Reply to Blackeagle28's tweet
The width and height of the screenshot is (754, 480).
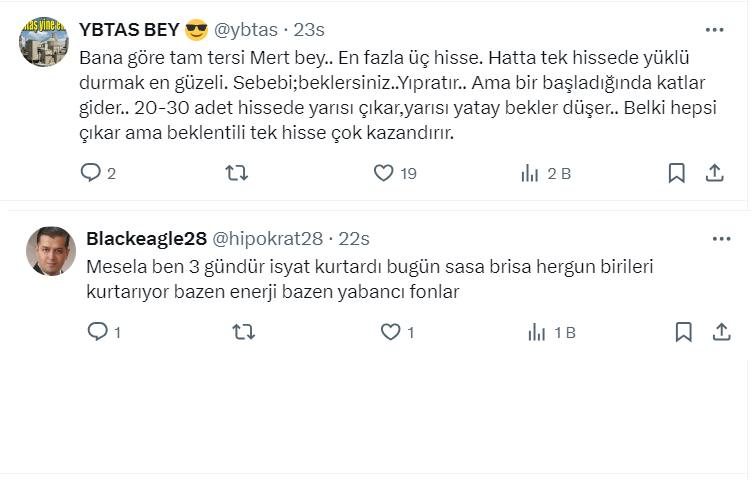[97, 332]
